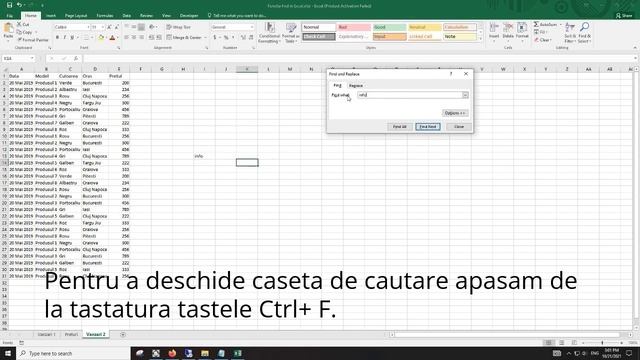
Task: Click the Find what text field
Action: [409, 95]
